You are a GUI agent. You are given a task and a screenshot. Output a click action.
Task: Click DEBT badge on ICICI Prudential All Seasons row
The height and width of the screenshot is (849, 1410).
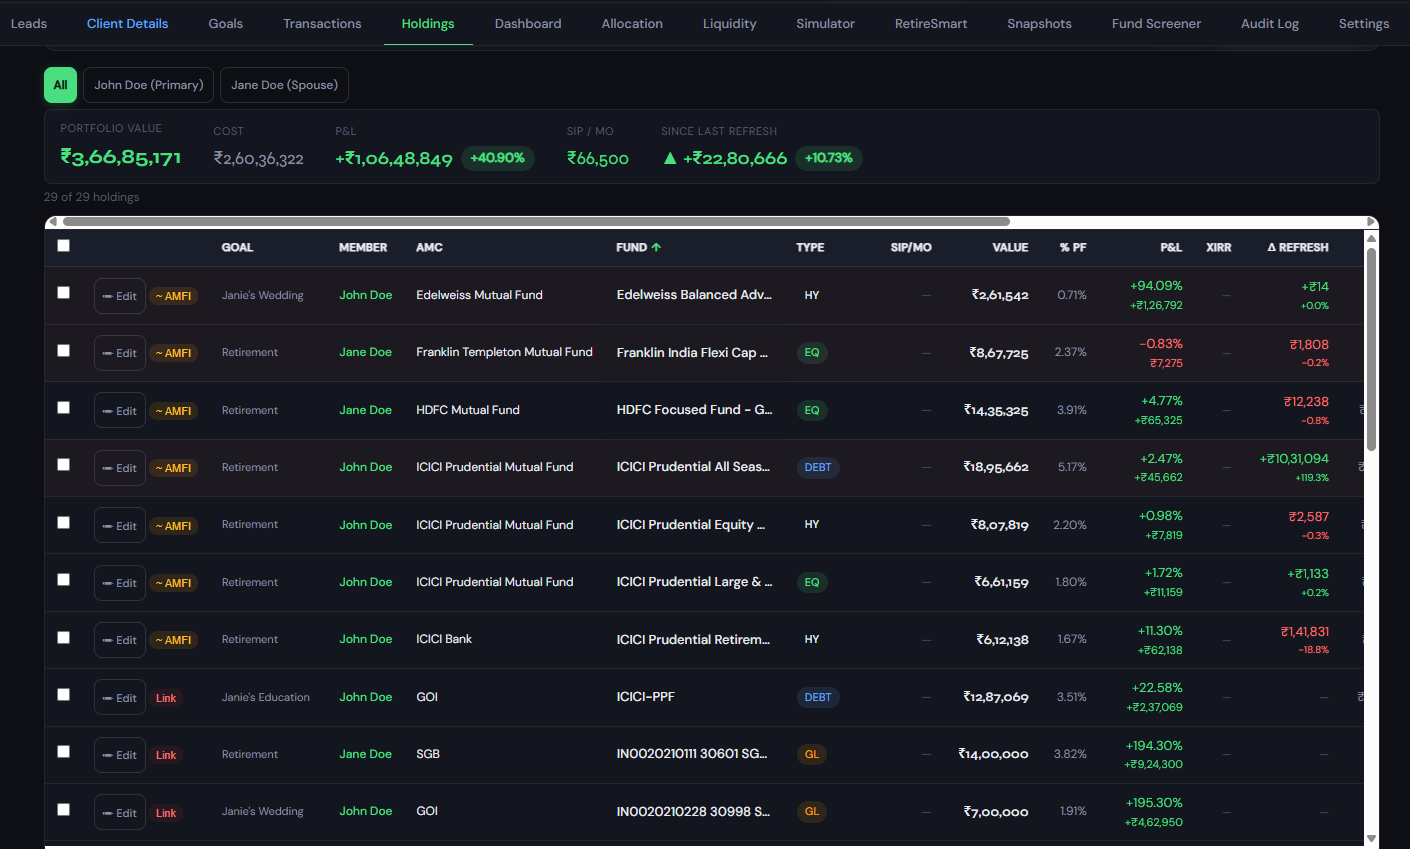pos(818,467)
